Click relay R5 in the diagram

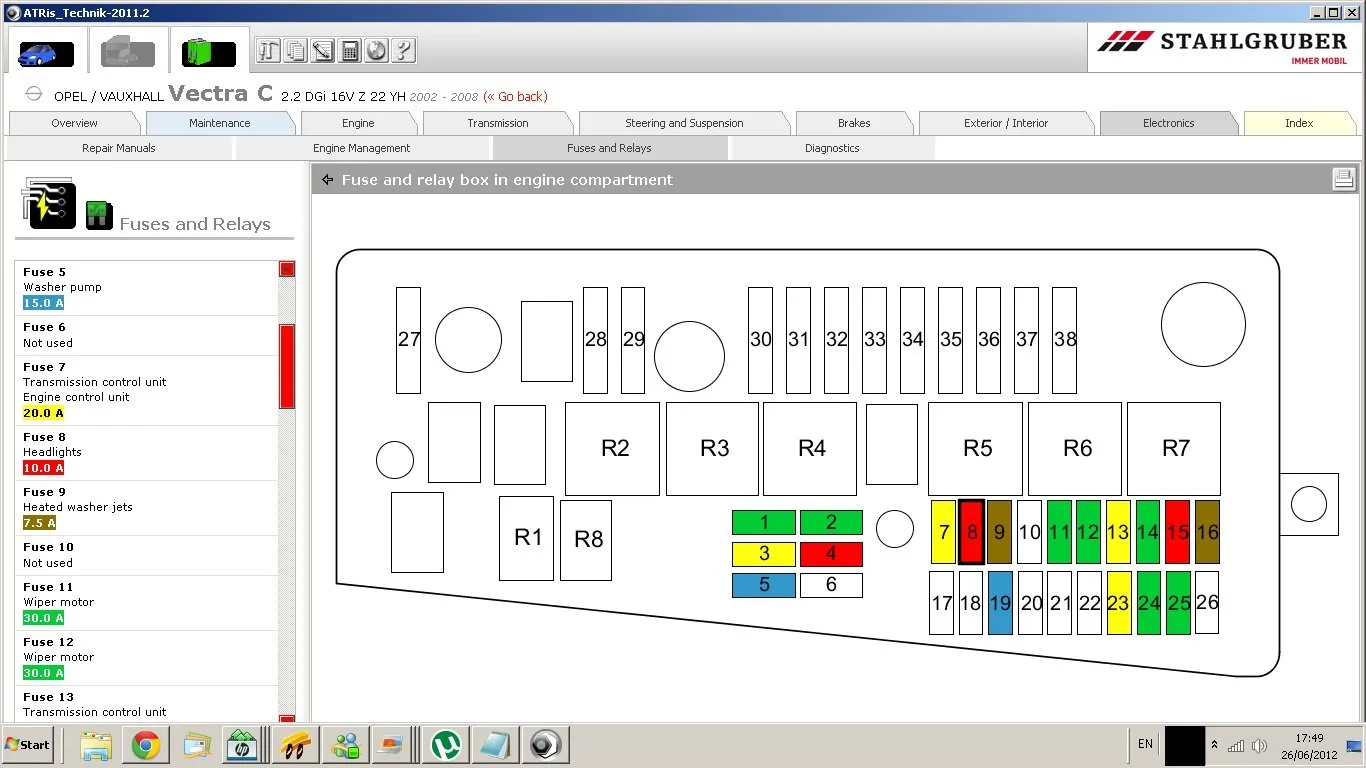click(976, 449)
